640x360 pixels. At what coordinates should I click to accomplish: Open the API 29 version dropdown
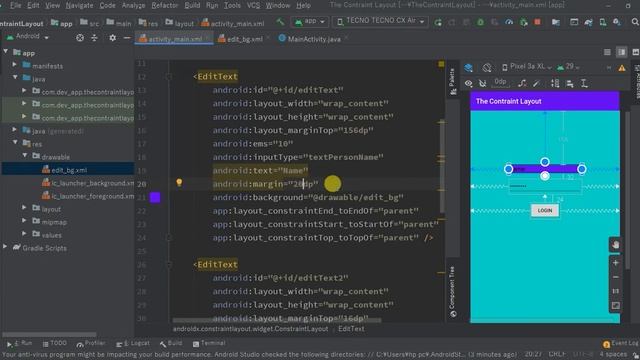569,67
